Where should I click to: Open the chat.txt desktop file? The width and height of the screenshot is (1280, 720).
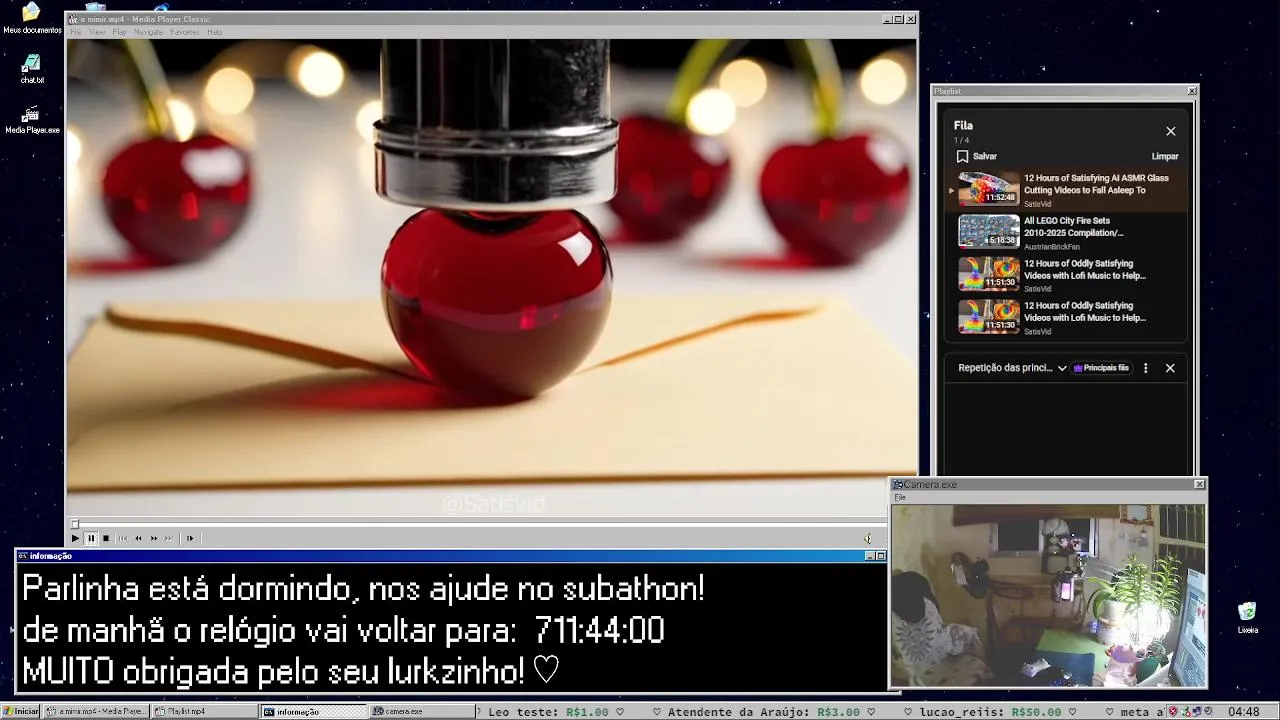pyautogui.click(x=32, y=69)
